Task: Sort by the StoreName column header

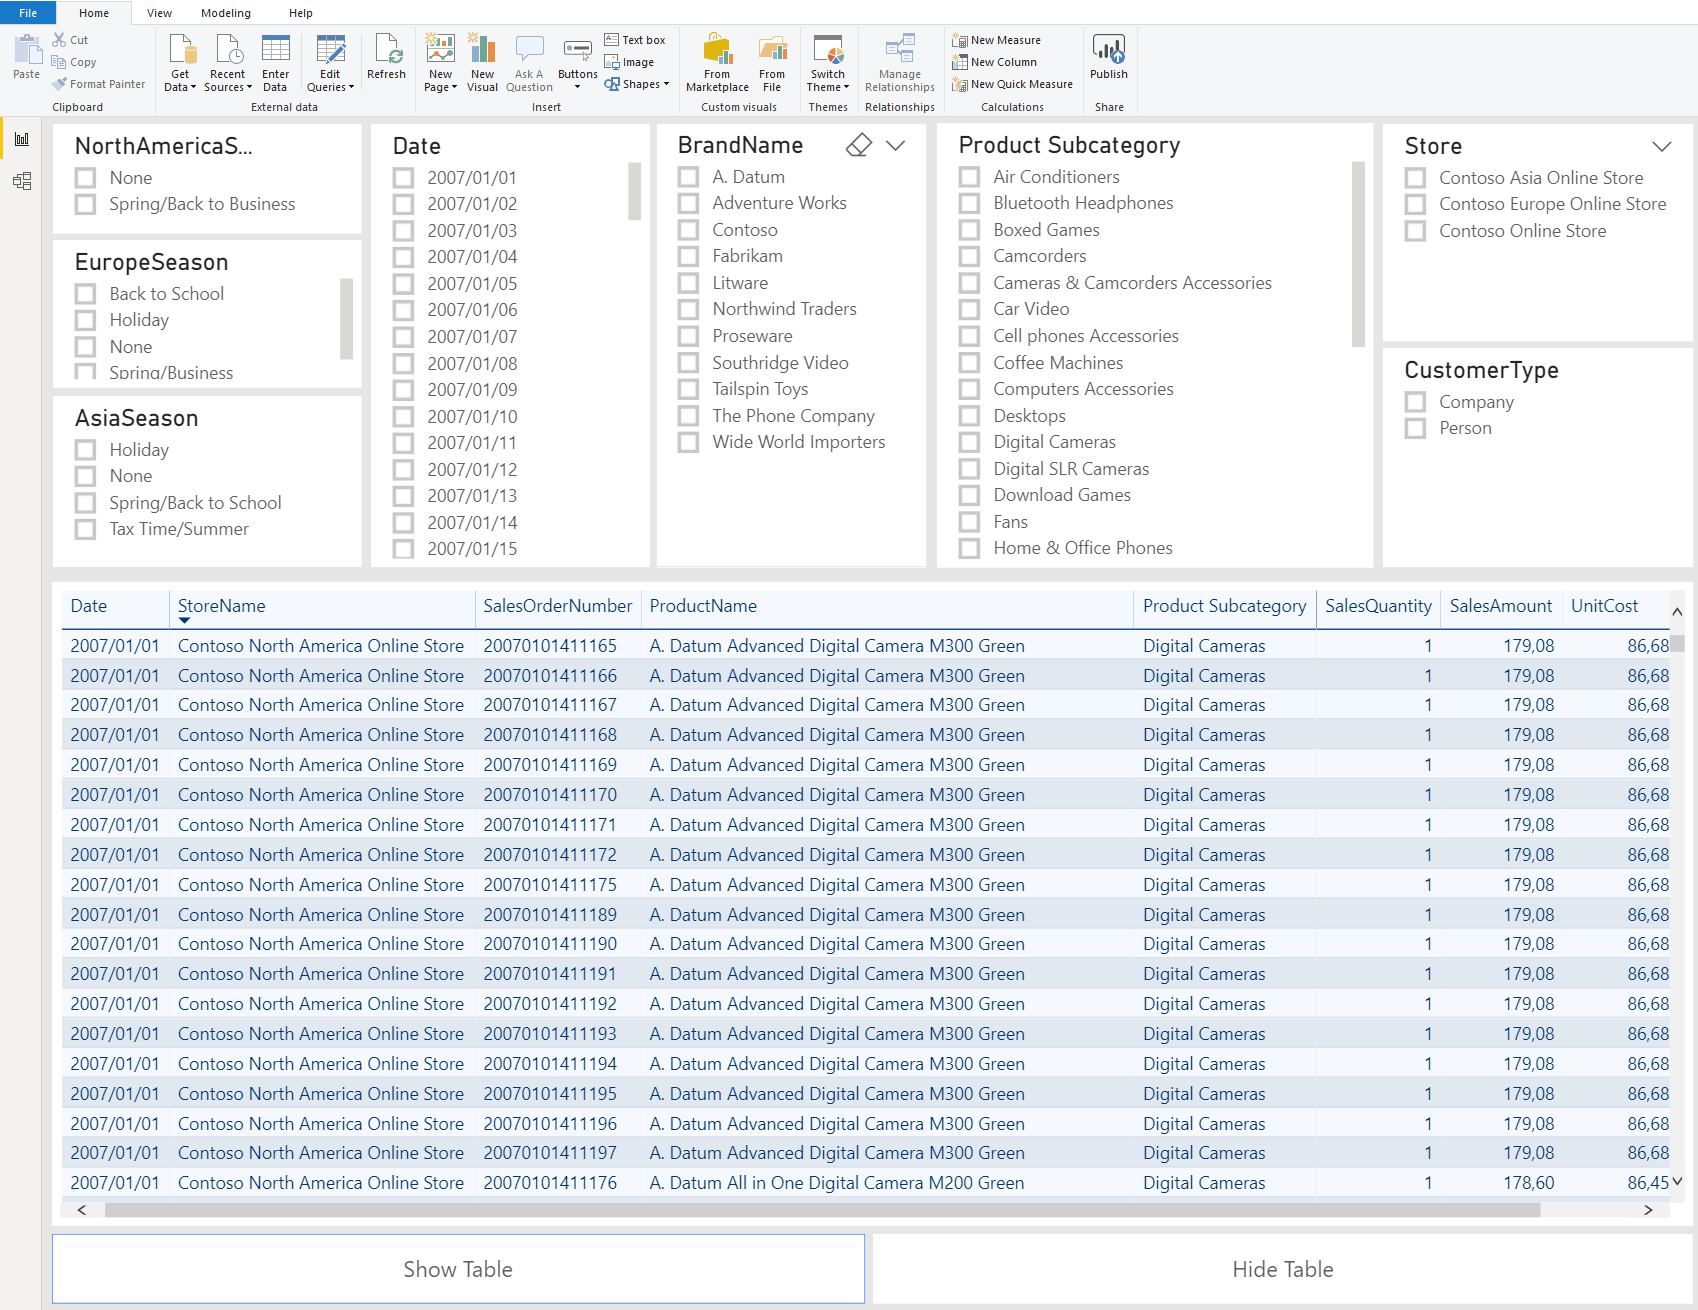Action: (222, 606)
